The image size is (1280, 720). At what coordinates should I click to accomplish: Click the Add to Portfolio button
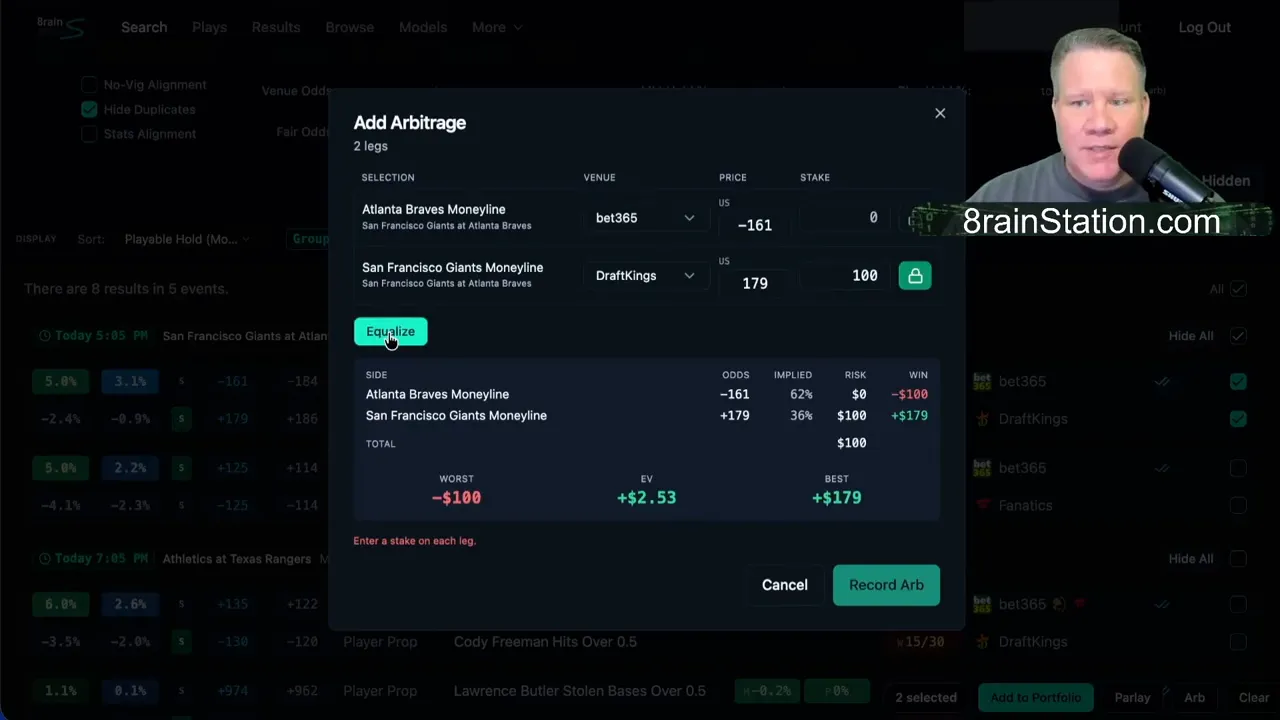(x=1035, y=698)
